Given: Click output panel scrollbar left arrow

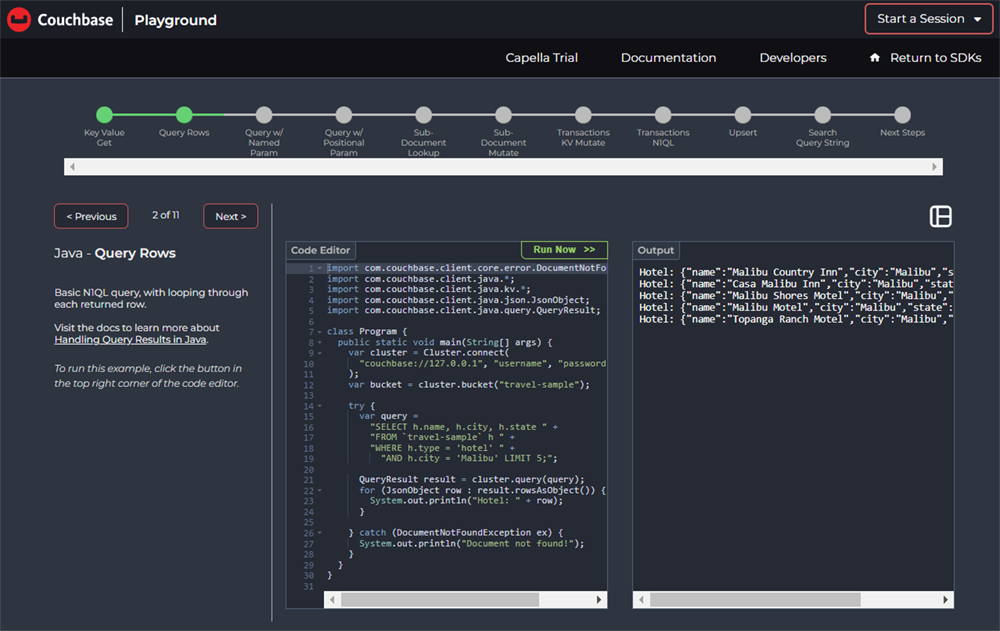Looking at the screenshot, I should click(641, 600).
